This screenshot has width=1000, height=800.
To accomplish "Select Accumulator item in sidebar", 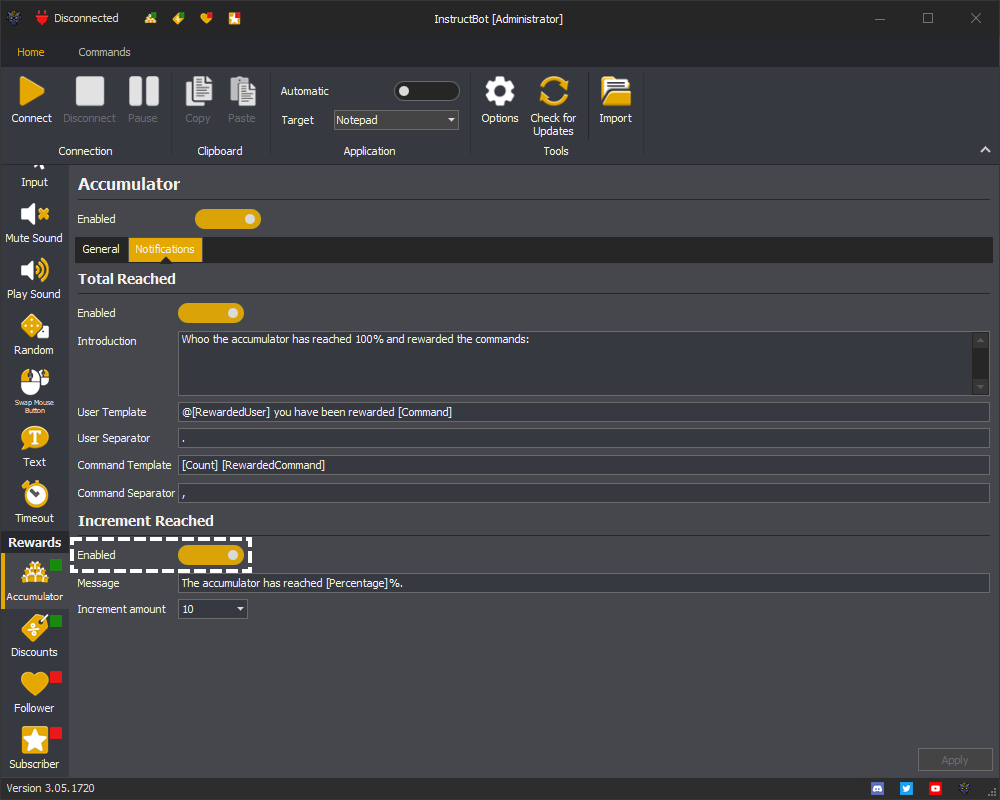I will [34, 581].
